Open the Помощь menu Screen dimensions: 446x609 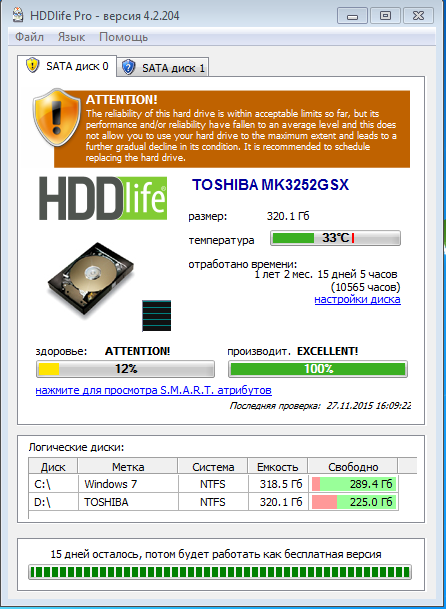[x=124, y=37]
